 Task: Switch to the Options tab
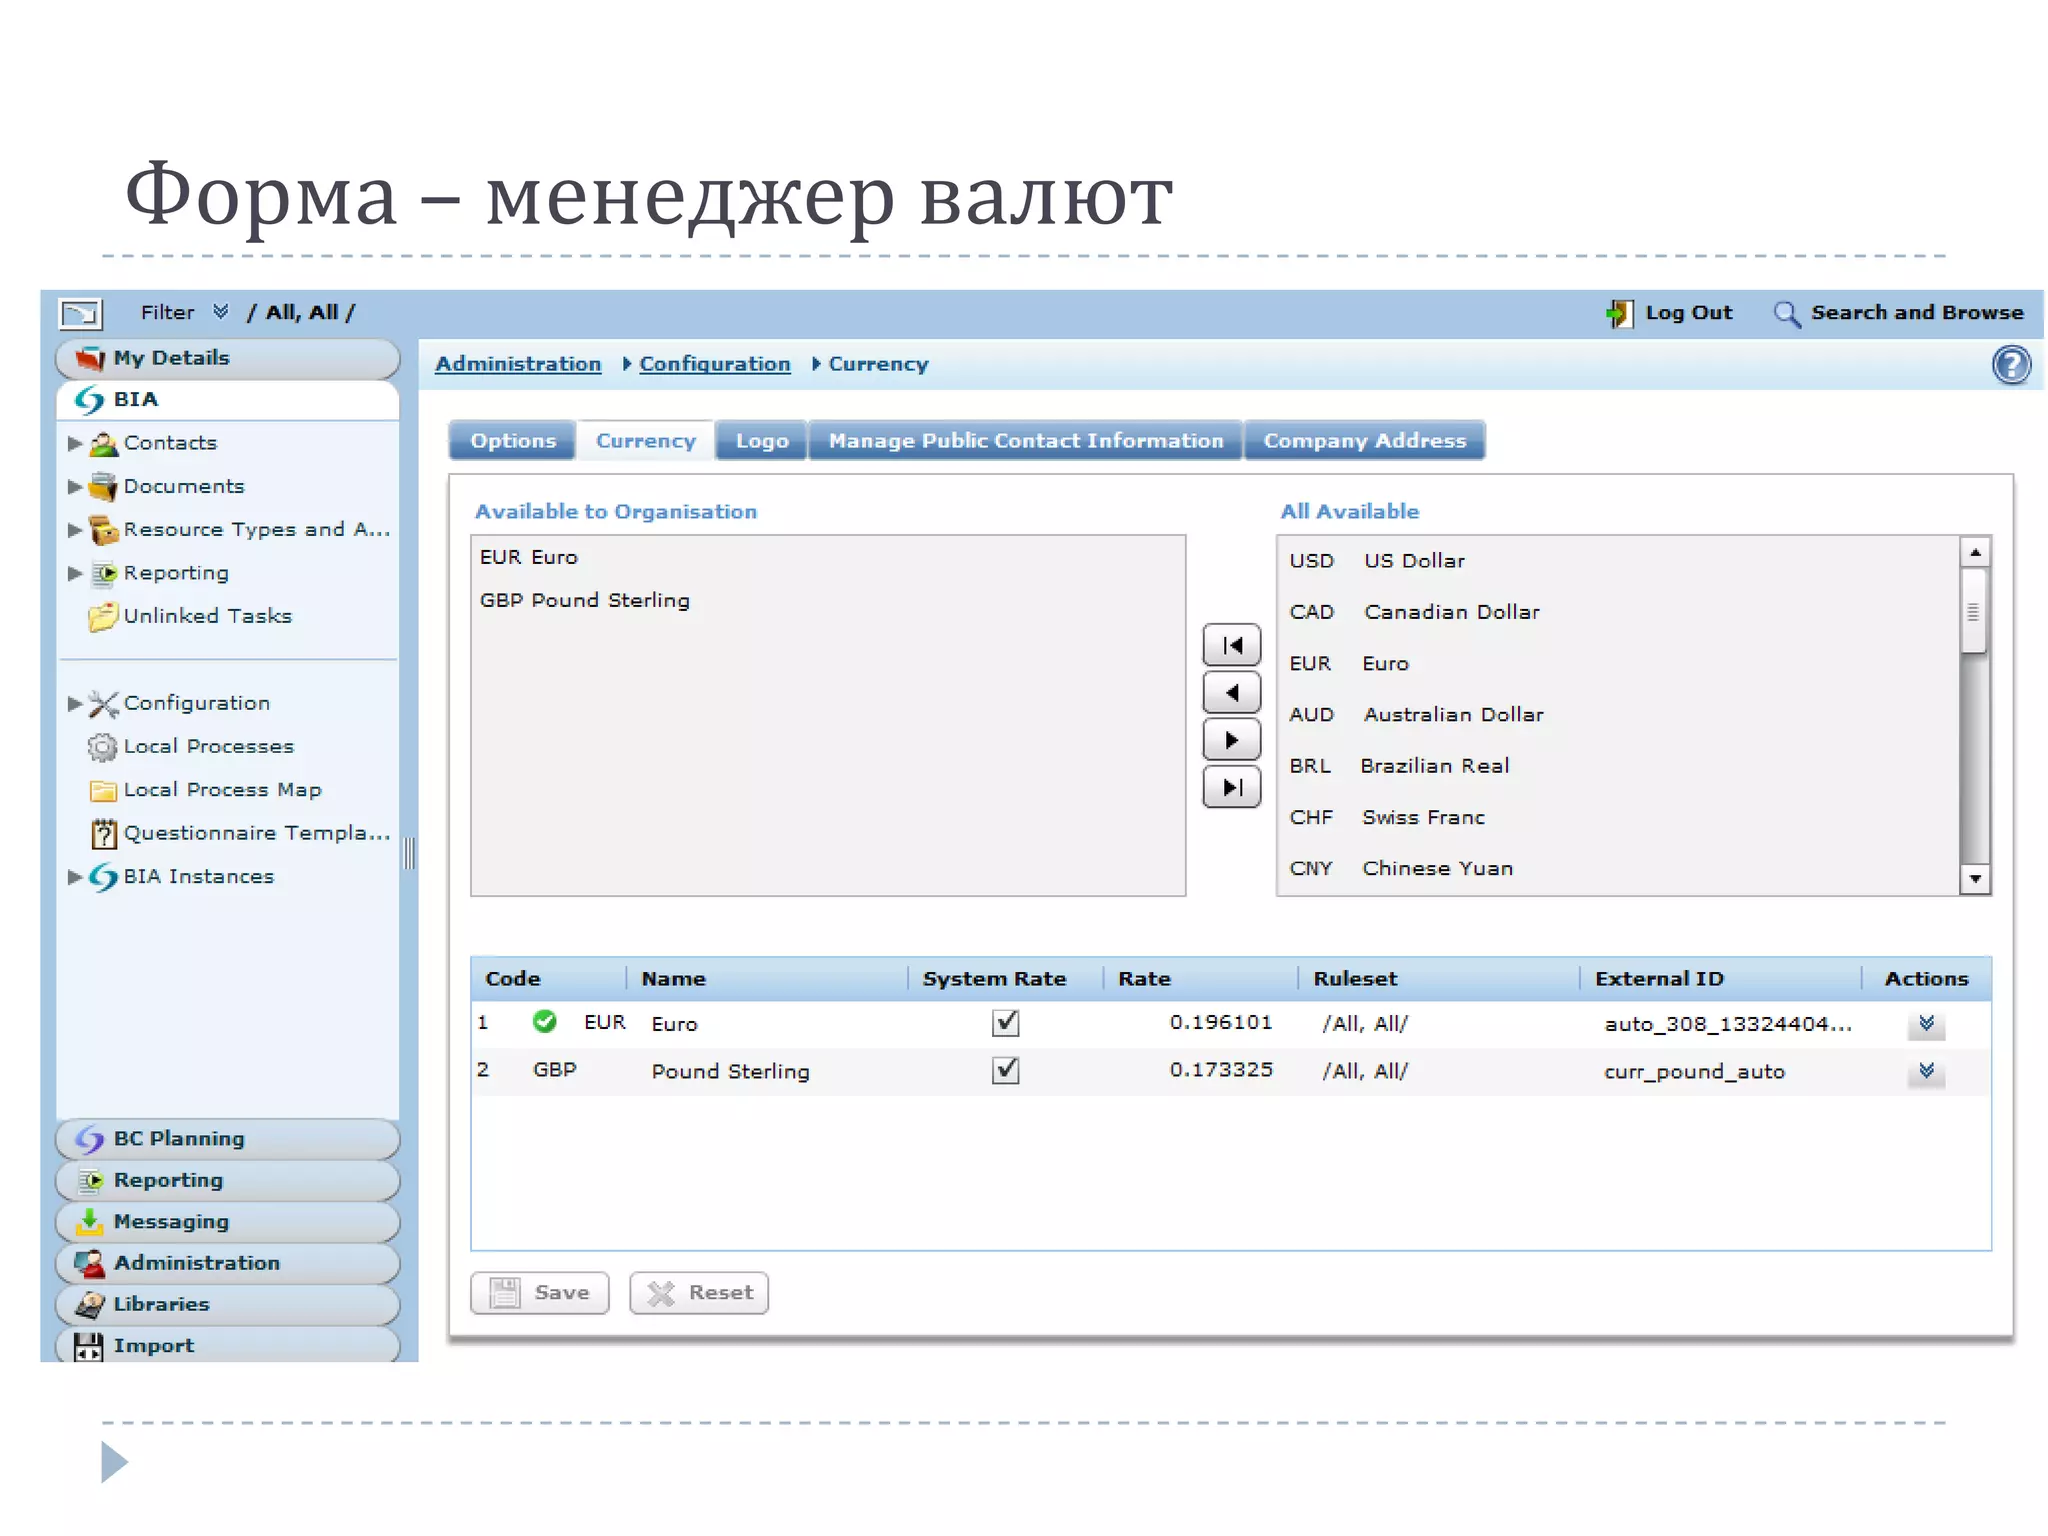(x=513, y=441)
